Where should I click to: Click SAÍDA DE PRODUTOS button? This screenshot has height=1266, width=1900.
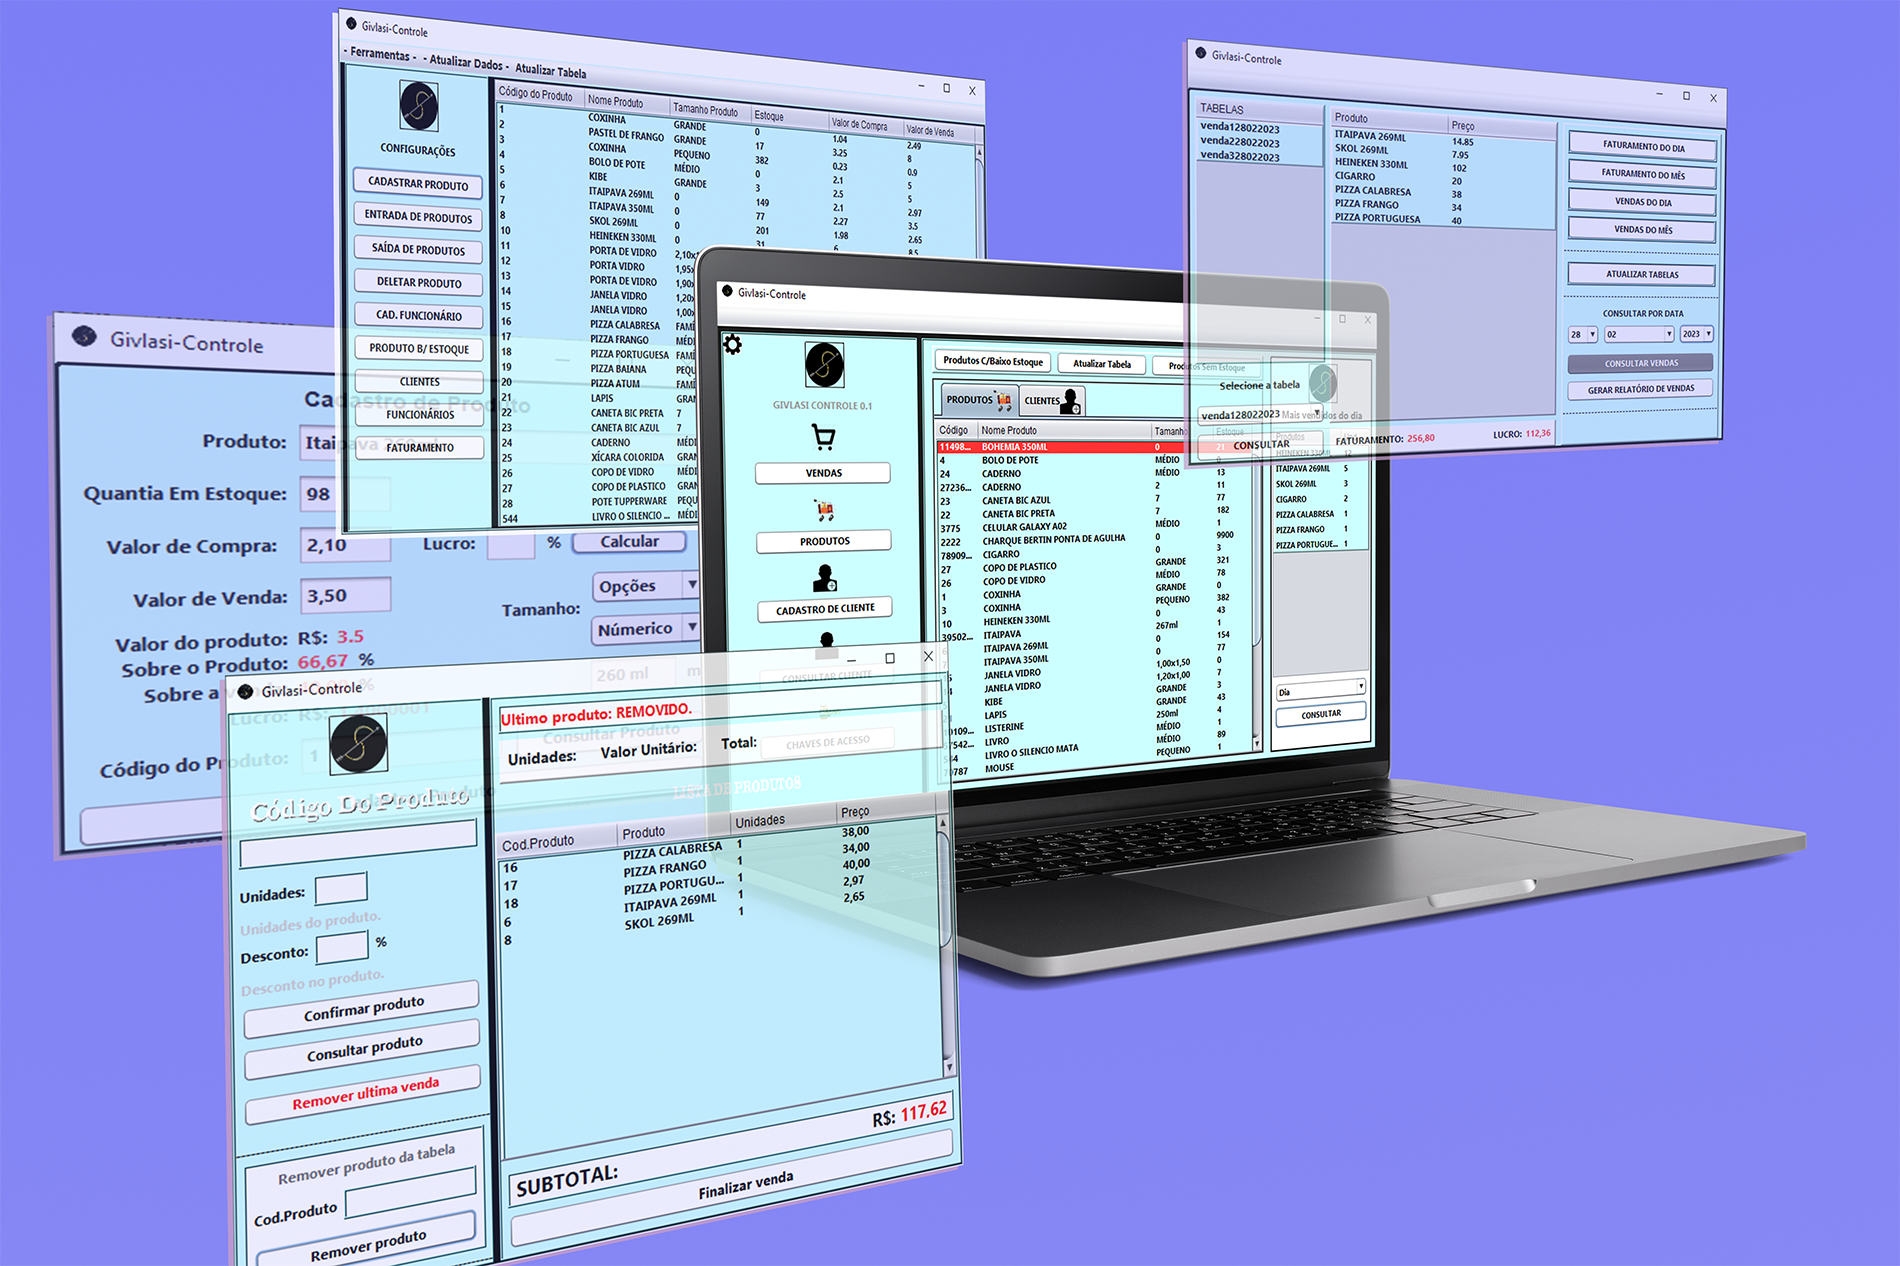(418, 249)
